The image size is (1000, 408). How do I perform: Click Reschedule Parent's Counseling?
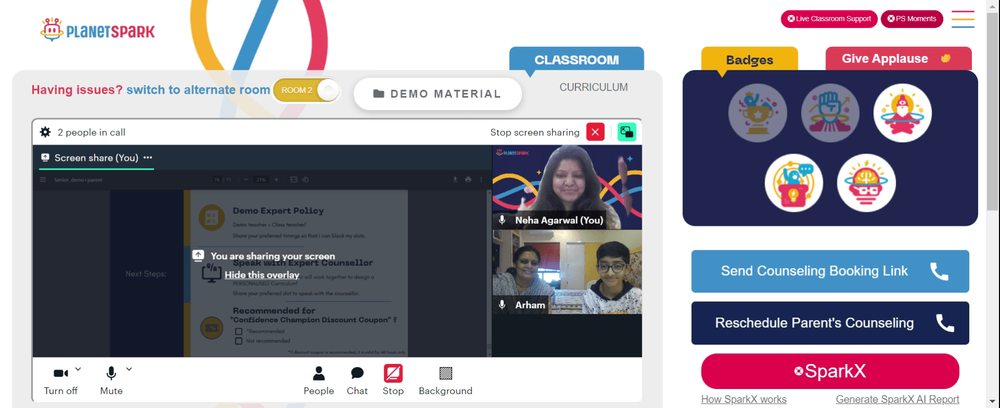pos(830,323)
